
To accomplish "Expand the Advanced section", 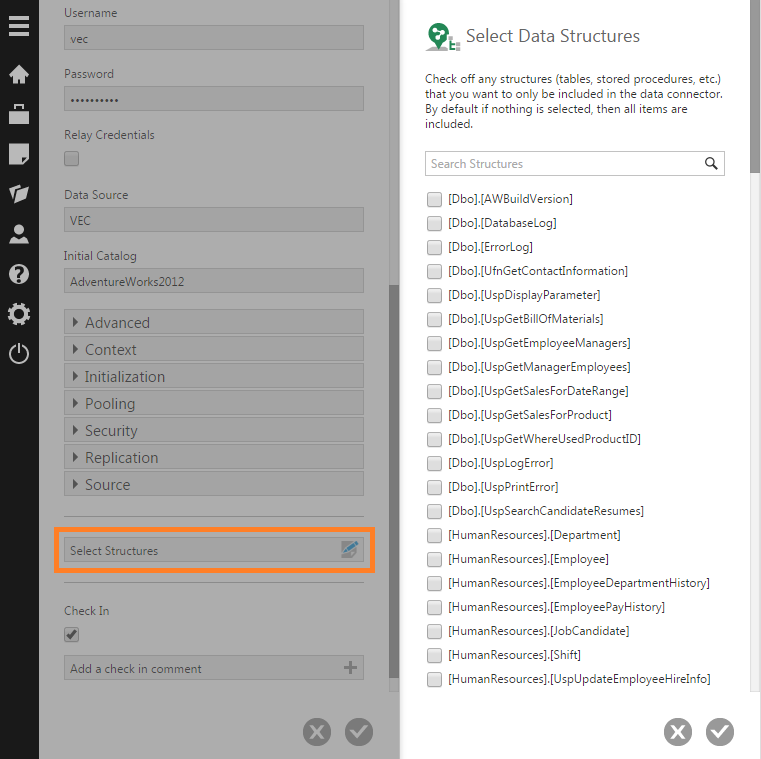I will click(x=214, y=322).
